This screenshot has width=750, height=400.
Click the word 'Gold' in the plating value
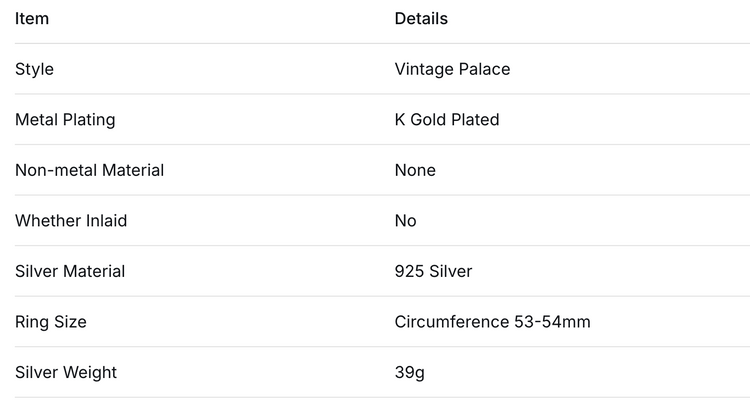[430, 120]
